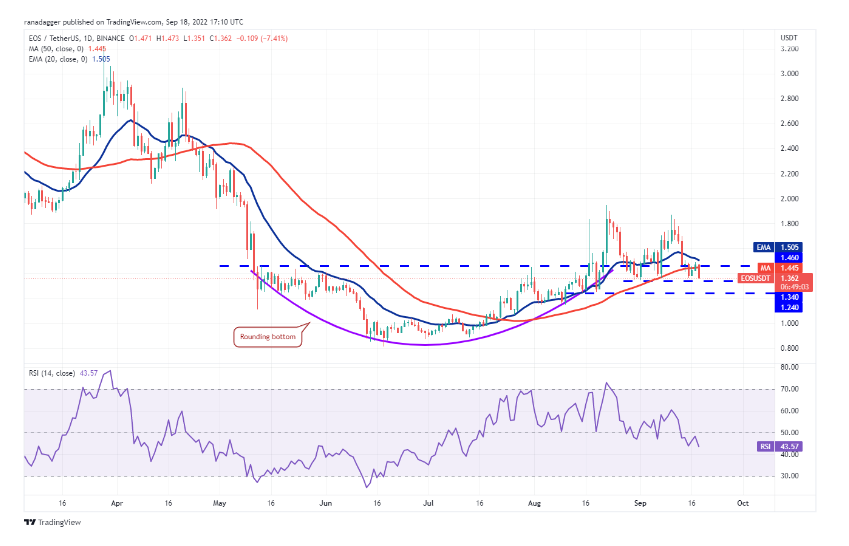Click the May label on time axis
This screenshot has height=546, width=849.
point(219,503)
